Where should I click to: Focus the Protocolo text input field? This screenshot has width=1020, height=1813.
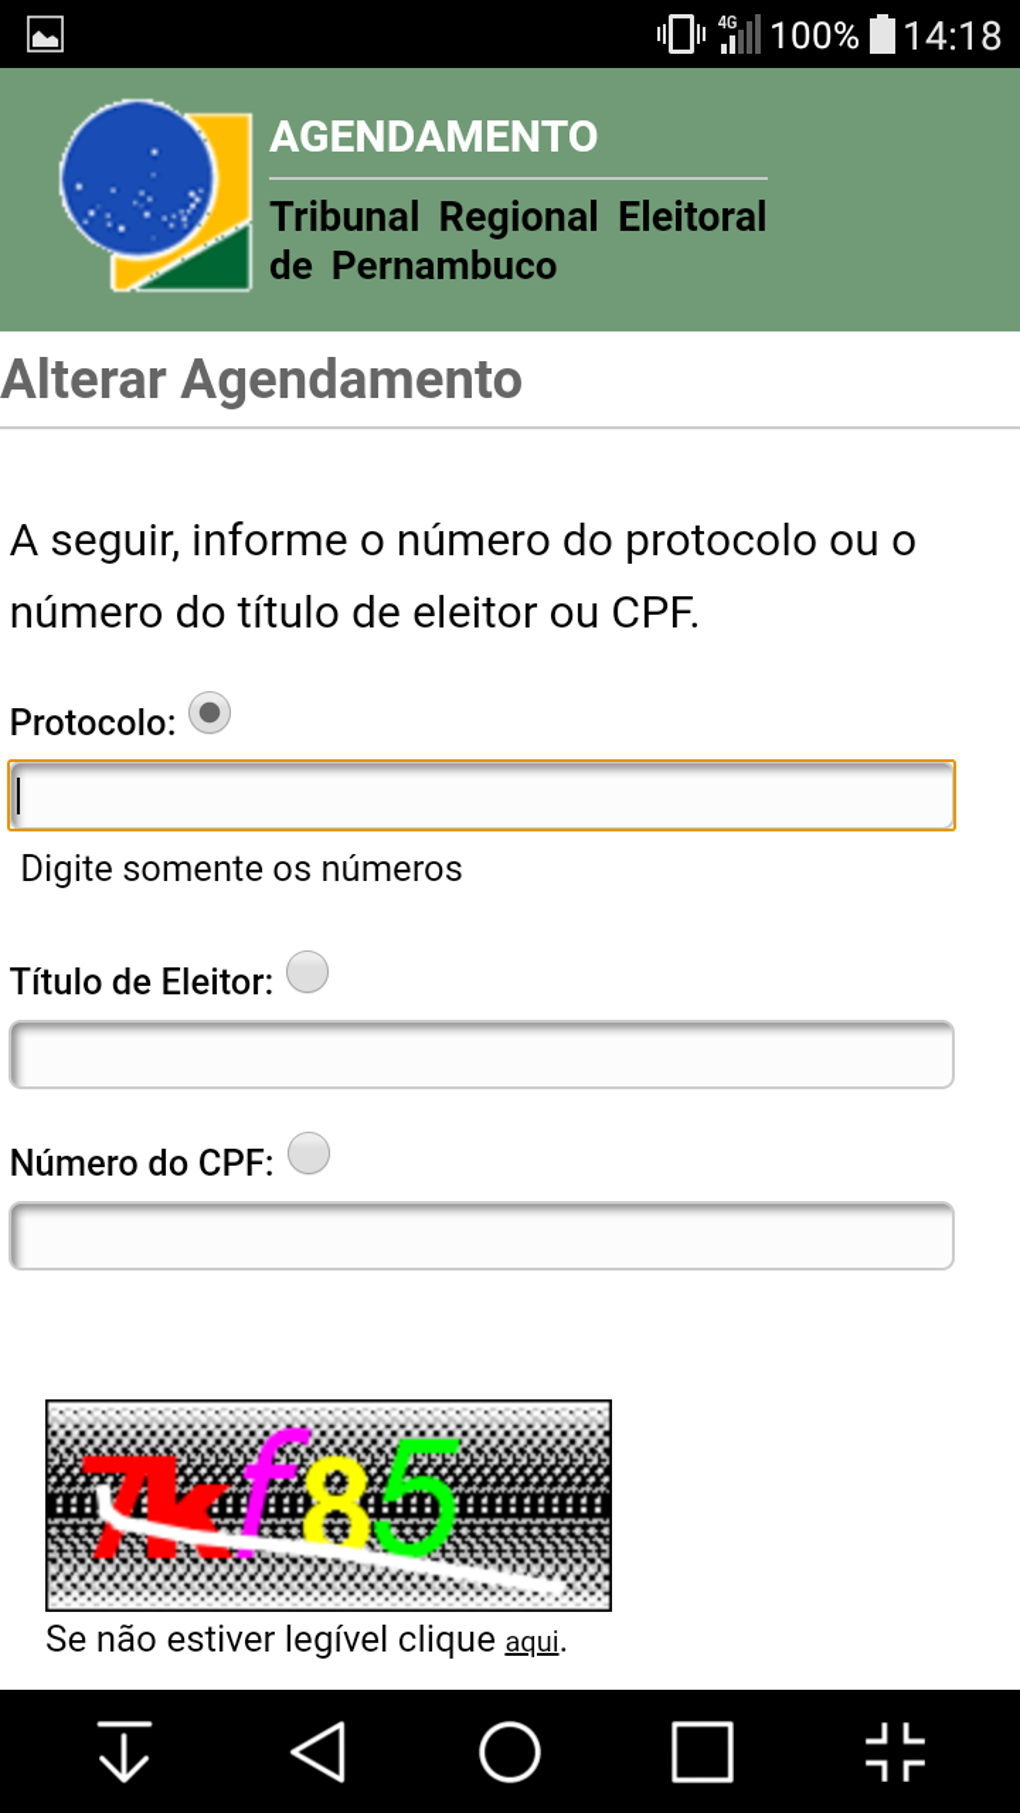481,796
